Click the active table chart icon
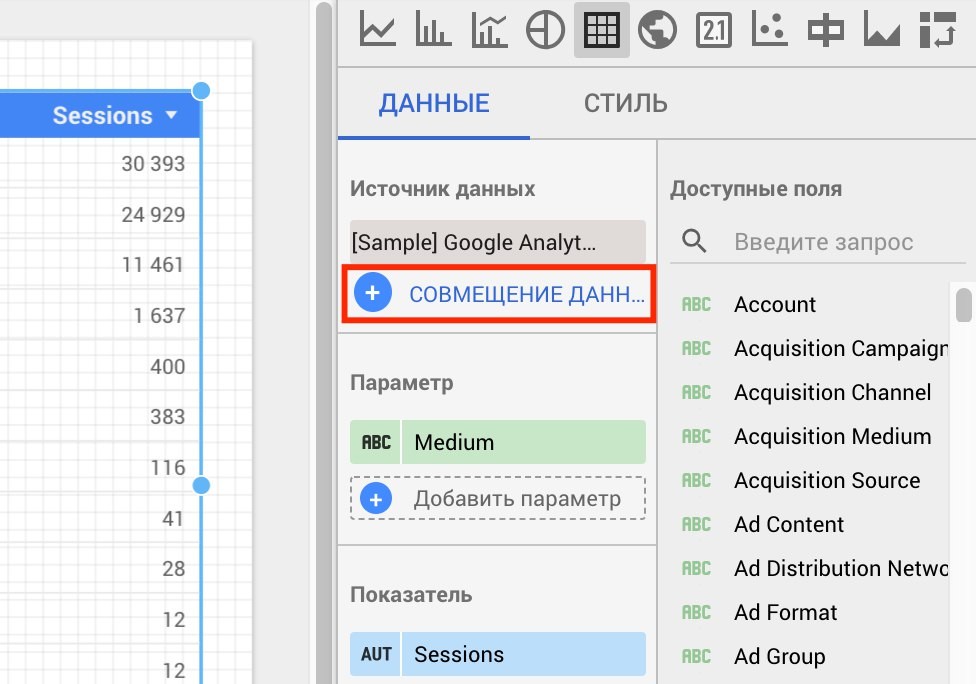The image size is (976, 684). (x=601, y=30)
